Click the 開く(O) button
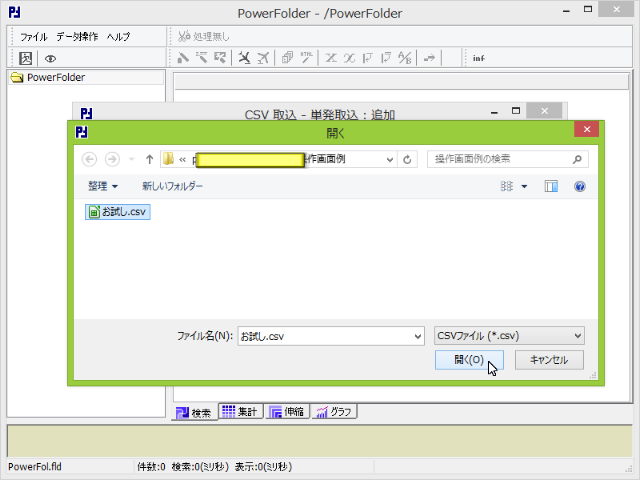 pyautogui.click(x=469, y=360)
